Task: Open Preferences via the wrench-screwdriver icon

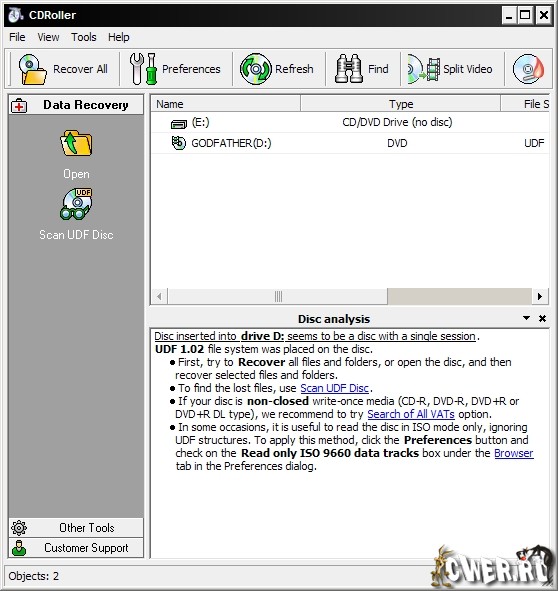Action: pos(143,69)
